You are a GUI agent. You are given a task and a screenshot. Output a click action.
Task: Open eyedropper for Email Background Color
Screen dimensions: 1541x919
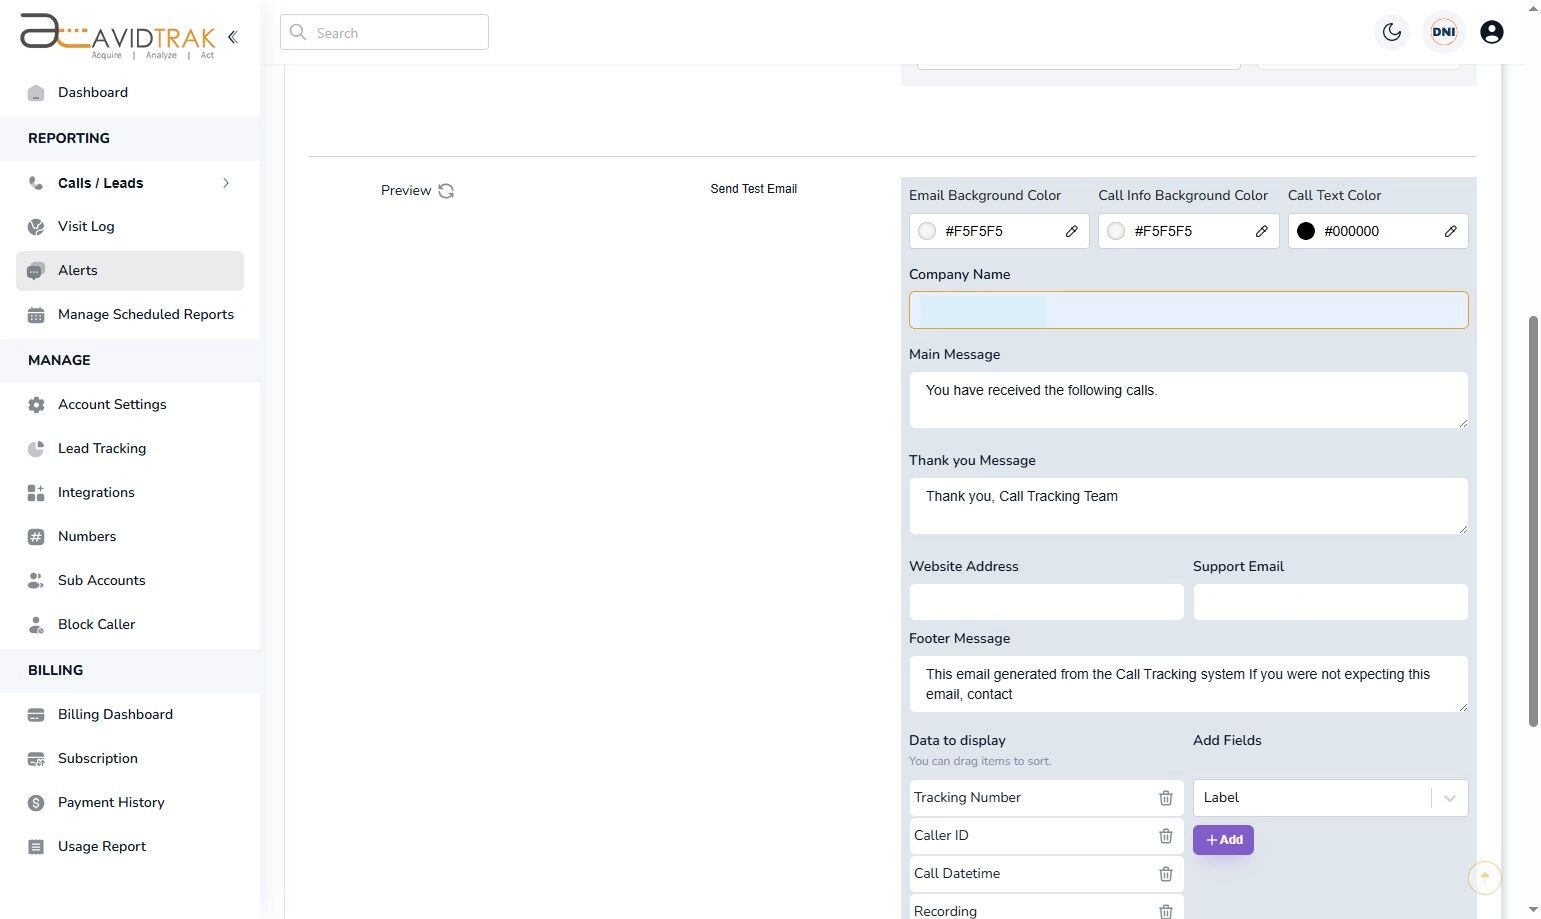tap(1072, 231)
